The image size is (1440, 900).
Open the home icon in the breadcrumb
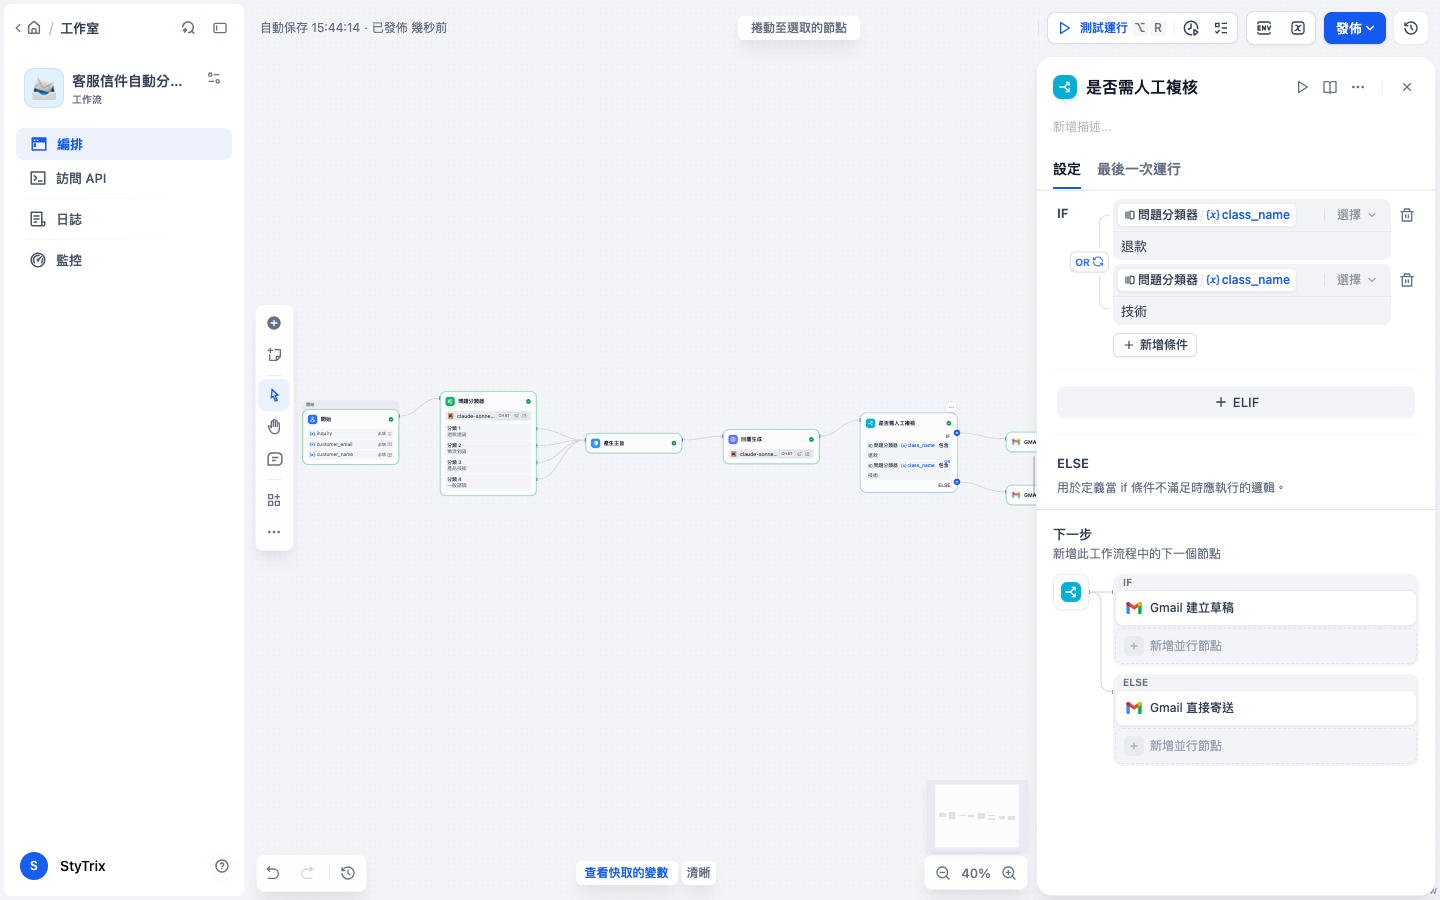pos(34,28)
